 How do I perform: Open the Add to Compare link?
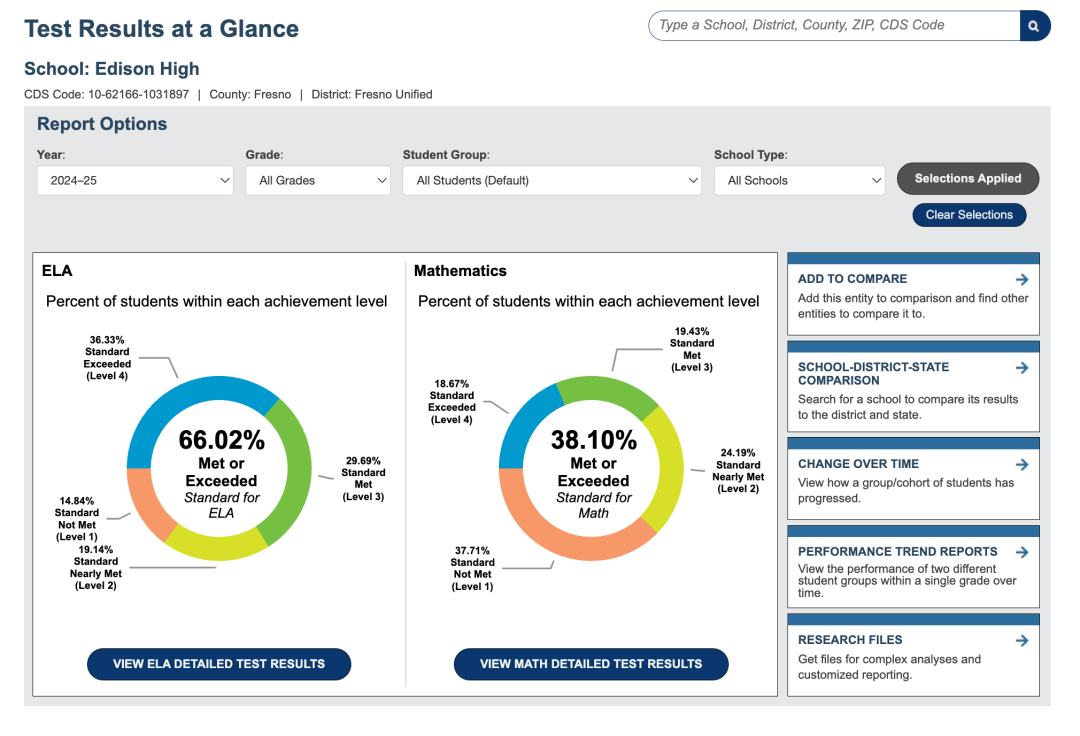click(852, 279)
